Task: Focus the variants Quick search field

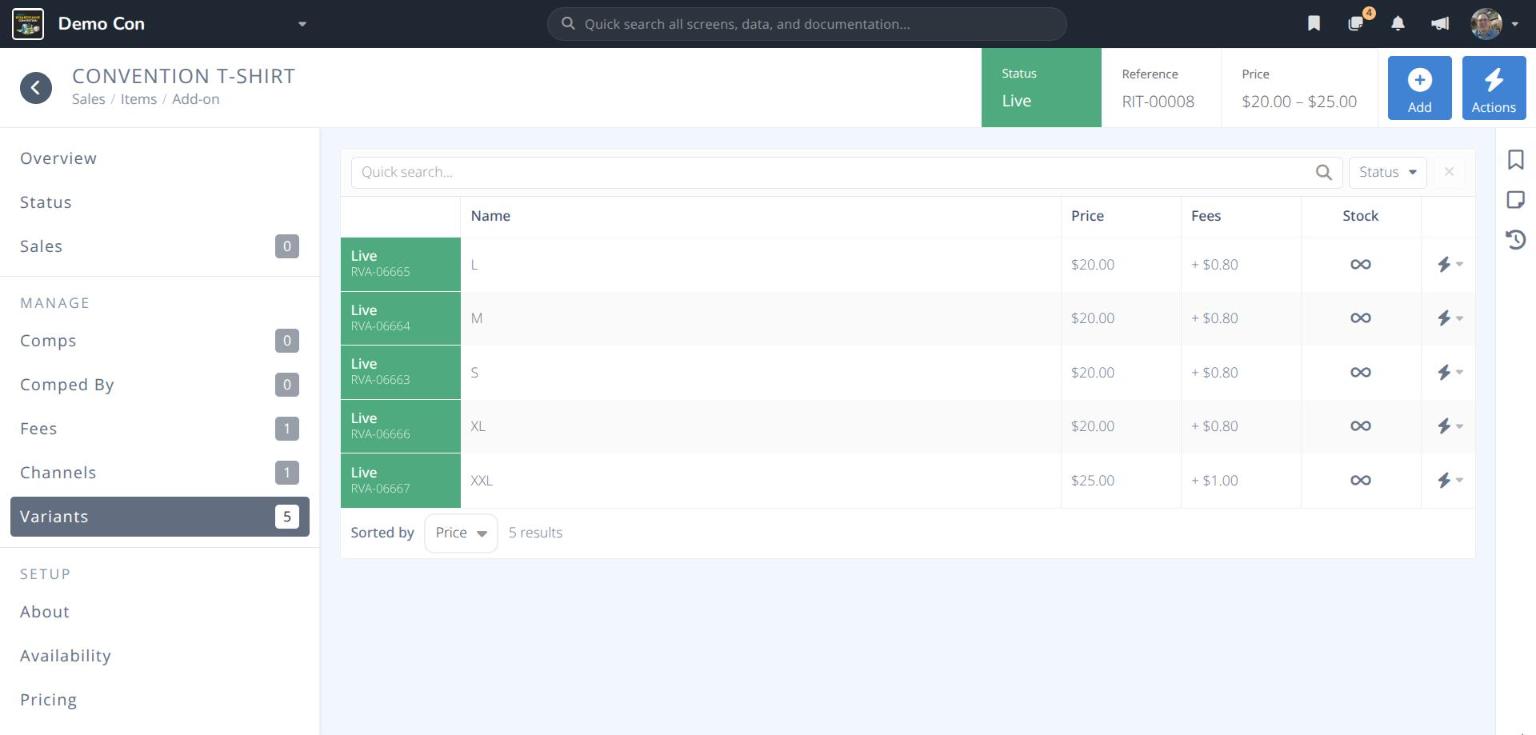Action: click(846, 172)
